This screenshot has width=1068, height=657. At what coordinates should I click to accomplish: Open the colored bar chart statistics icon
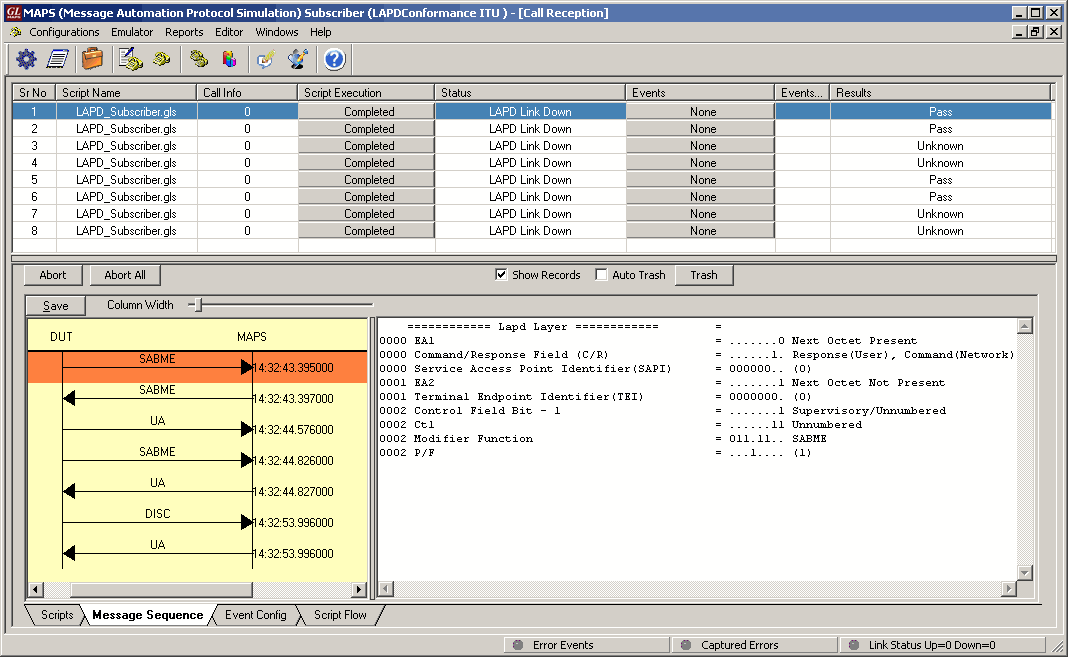point(230,59)
